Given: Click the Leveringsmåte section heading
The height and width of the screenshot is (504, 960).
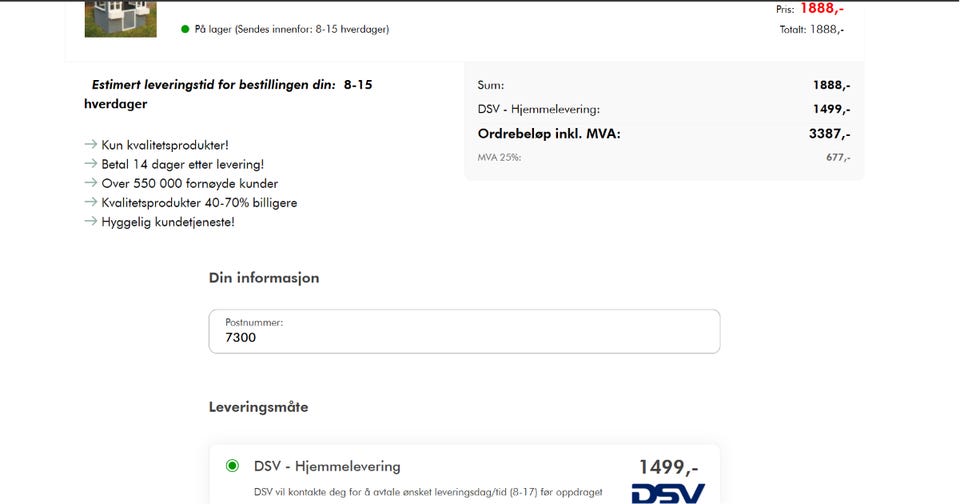Looking at the screenshot, I should (258, 407).
